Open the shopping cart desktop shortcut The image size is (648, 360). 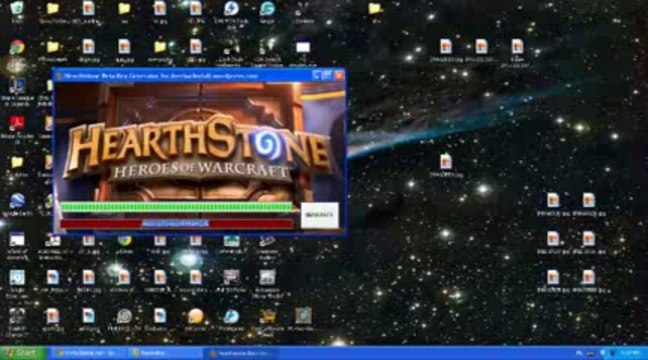point(267,317)
